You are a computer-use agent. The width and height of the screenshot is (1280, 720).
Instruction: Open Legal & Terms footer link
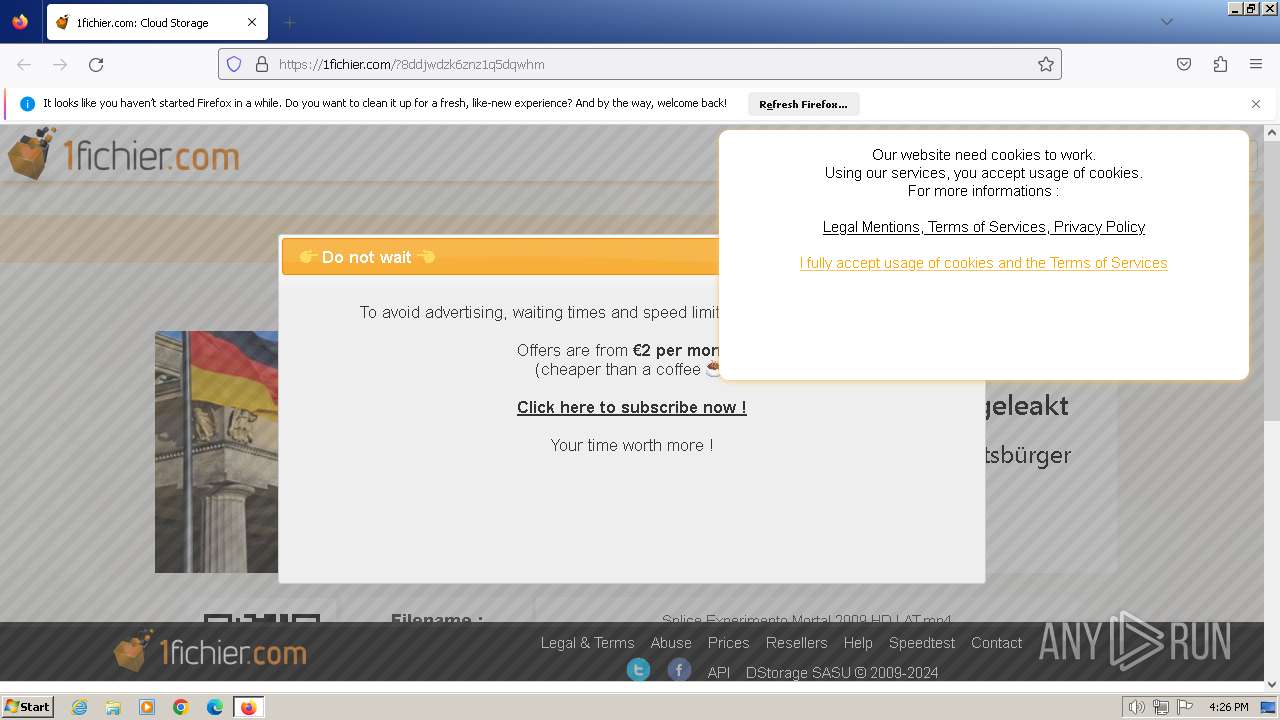coord(587,643)
